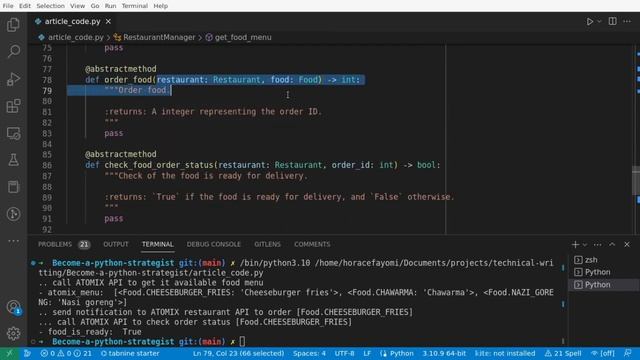Open Remote Explorer in activity bar
The height and width of the screenshot is (360, 640).
13,133
